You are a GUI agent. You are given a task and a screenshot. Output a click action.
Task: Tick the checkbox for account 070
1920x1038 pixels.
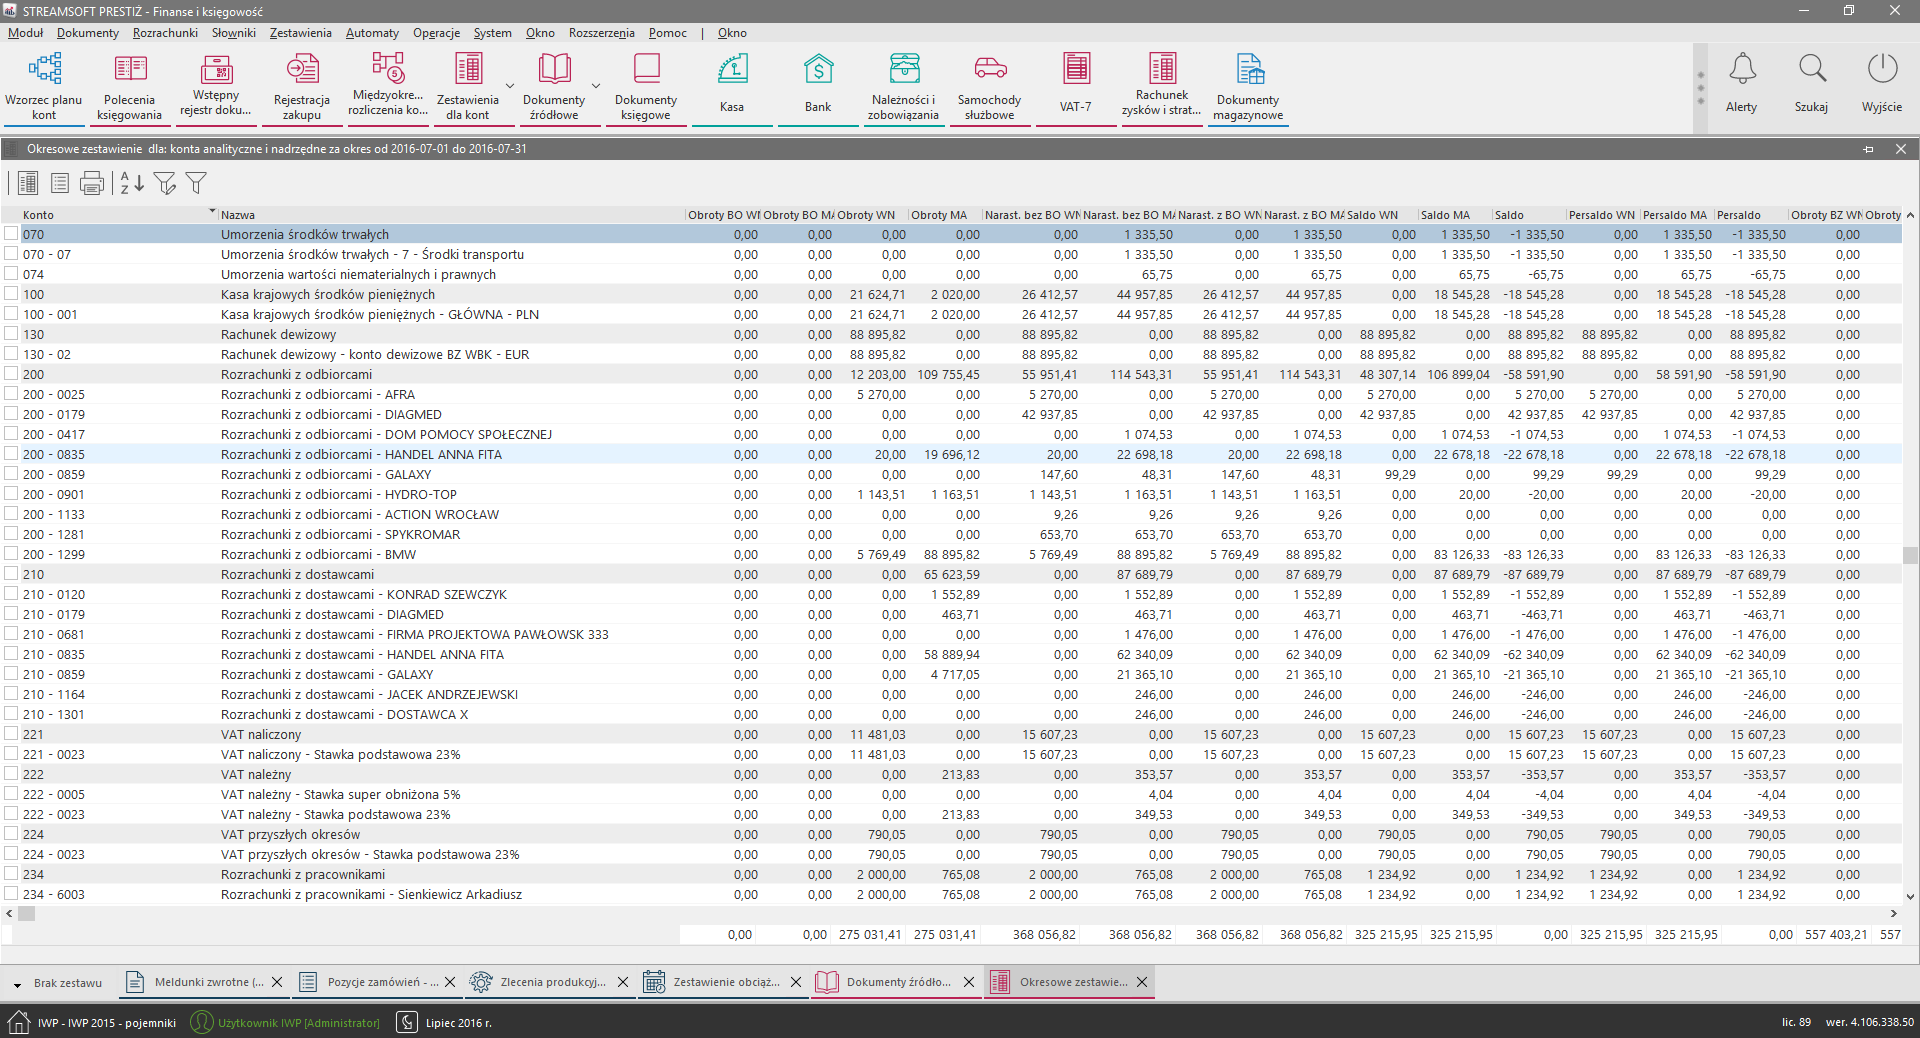[11, 234]
